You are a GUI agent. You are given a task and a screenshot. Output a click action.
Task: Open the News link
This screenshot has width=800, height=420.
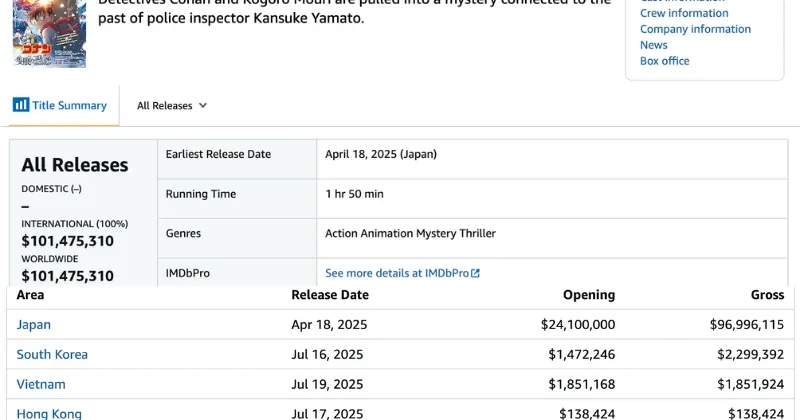[654, 45]
